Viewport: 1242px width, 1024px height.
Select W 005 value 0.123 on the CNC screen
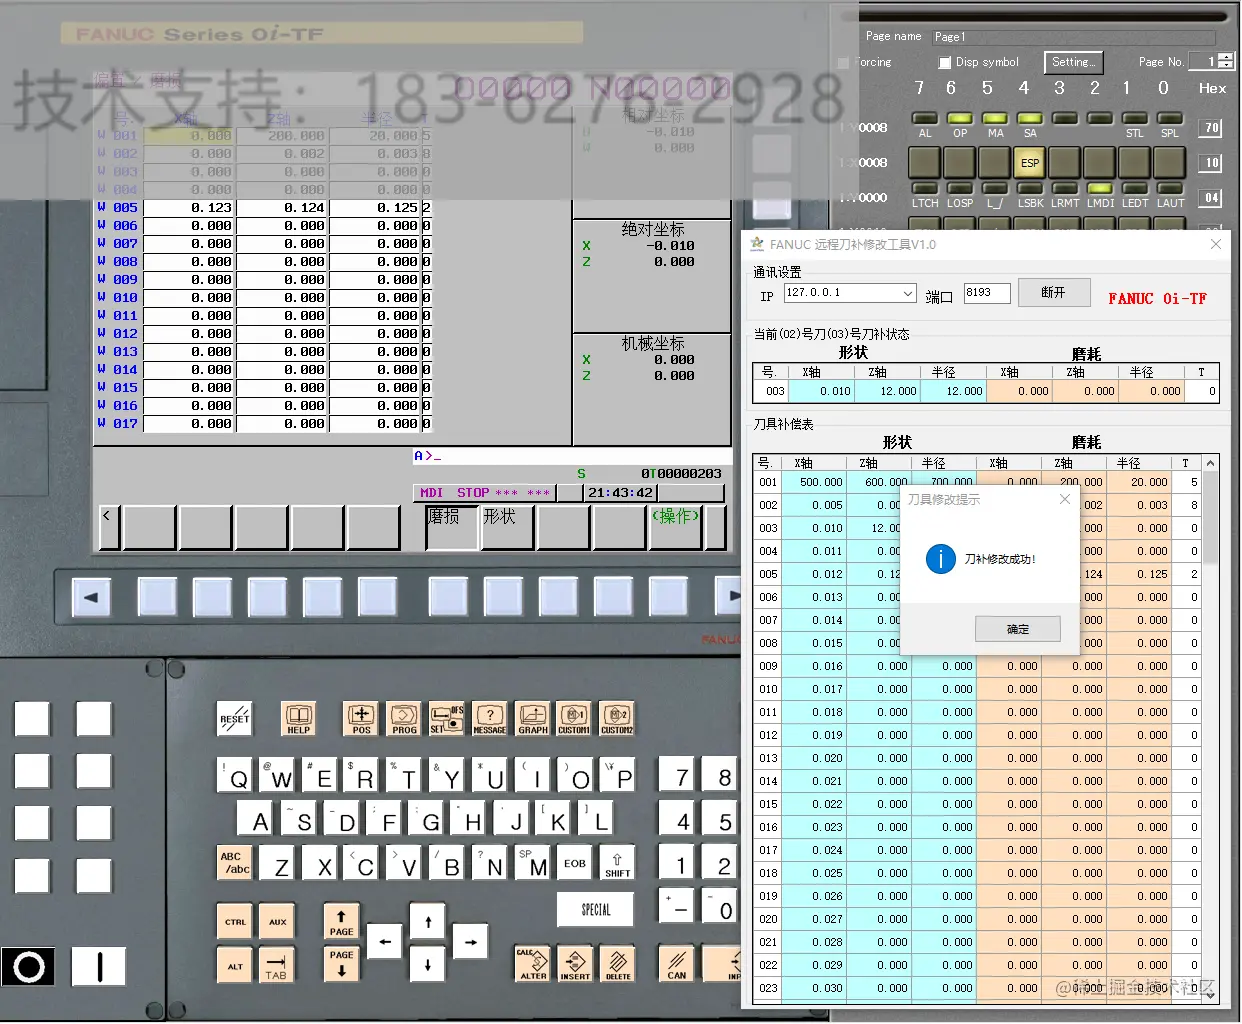click(190, 207)
